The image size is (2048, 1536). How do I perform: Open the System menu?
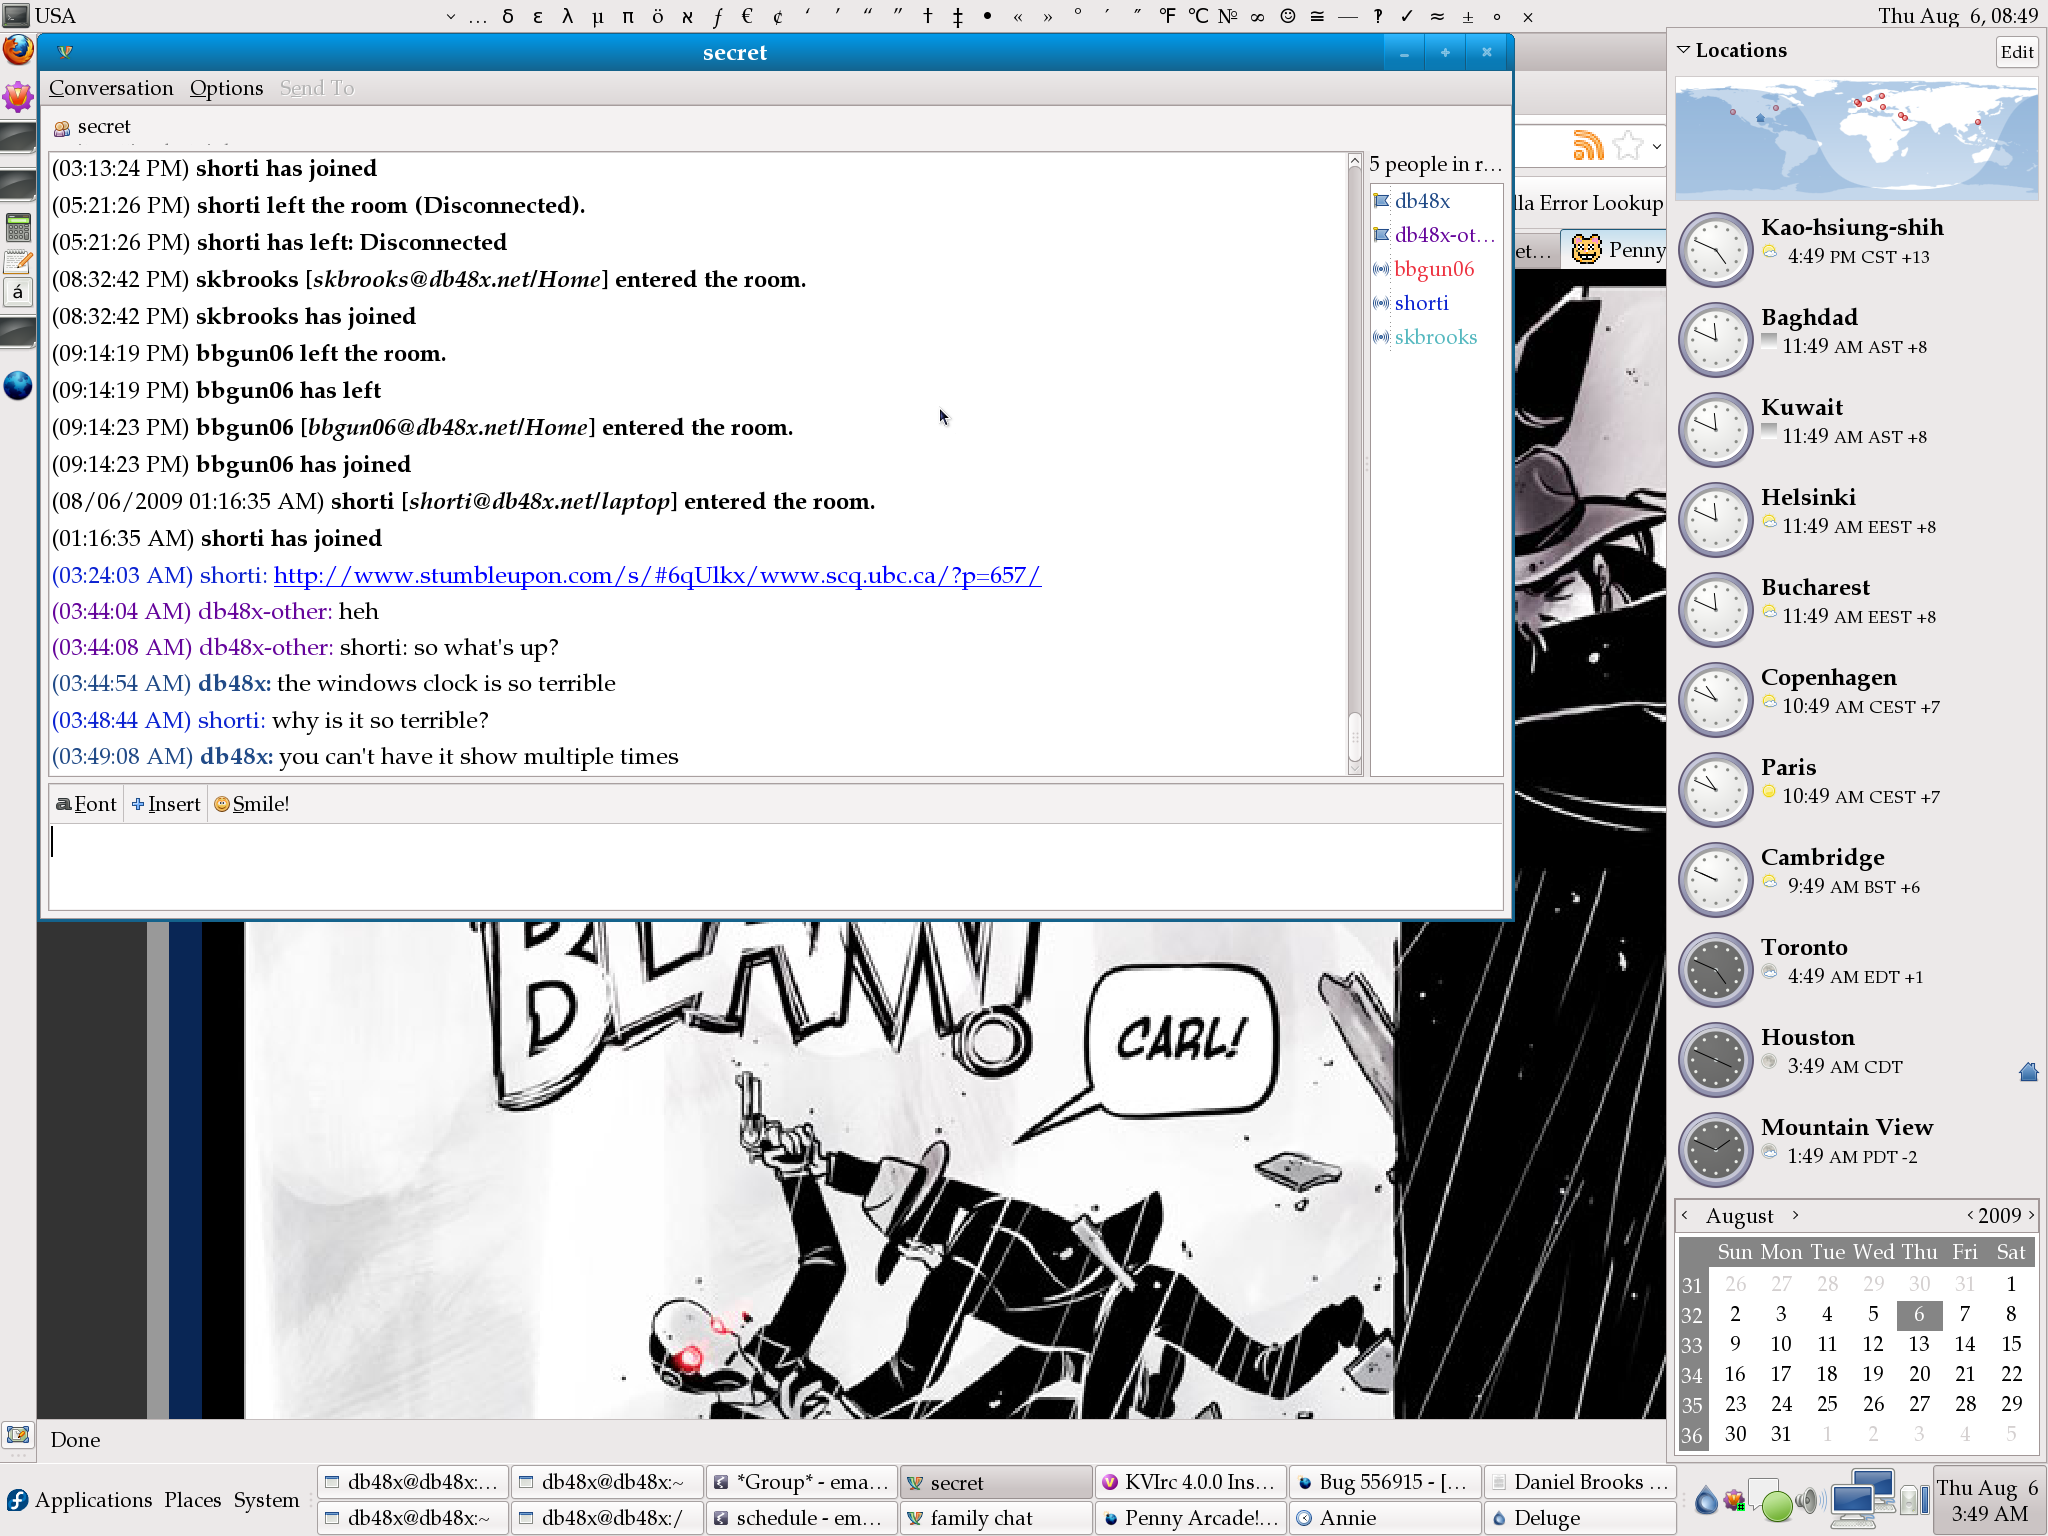pyautogui.click(x=267, y=1500)
